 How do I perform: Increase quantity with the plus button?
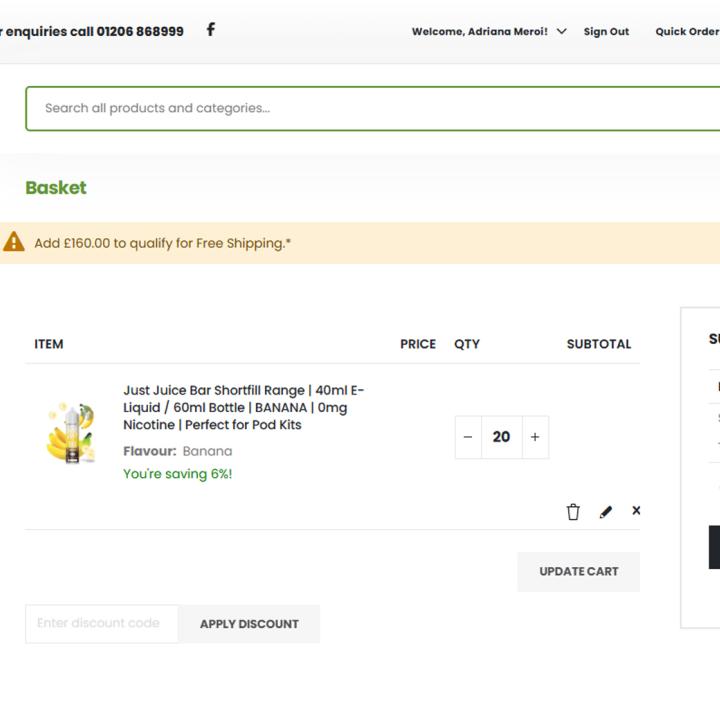click(535, 437)
